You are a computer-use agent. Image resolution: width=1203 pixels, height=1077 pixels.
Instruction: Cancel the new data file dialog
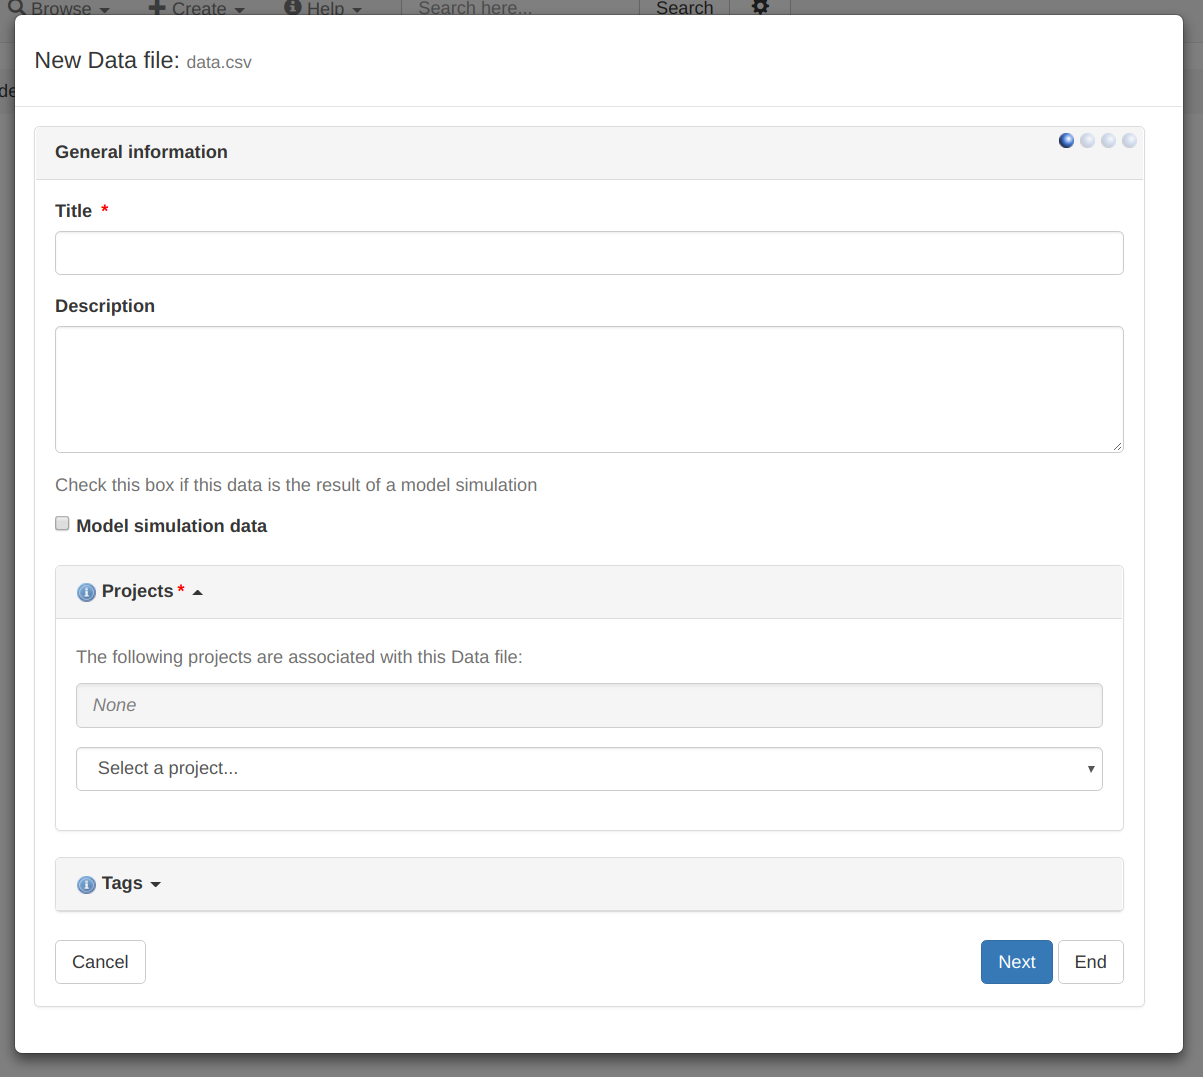point(100,962)
